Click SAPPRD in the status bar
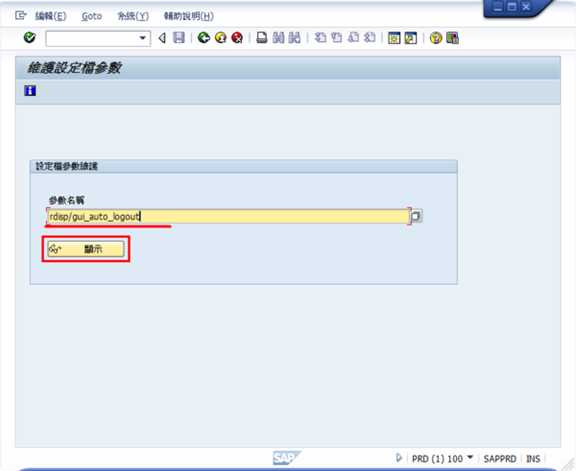Image resolution: width=576 pixels, height=471 pixels. tap(500, 459)
